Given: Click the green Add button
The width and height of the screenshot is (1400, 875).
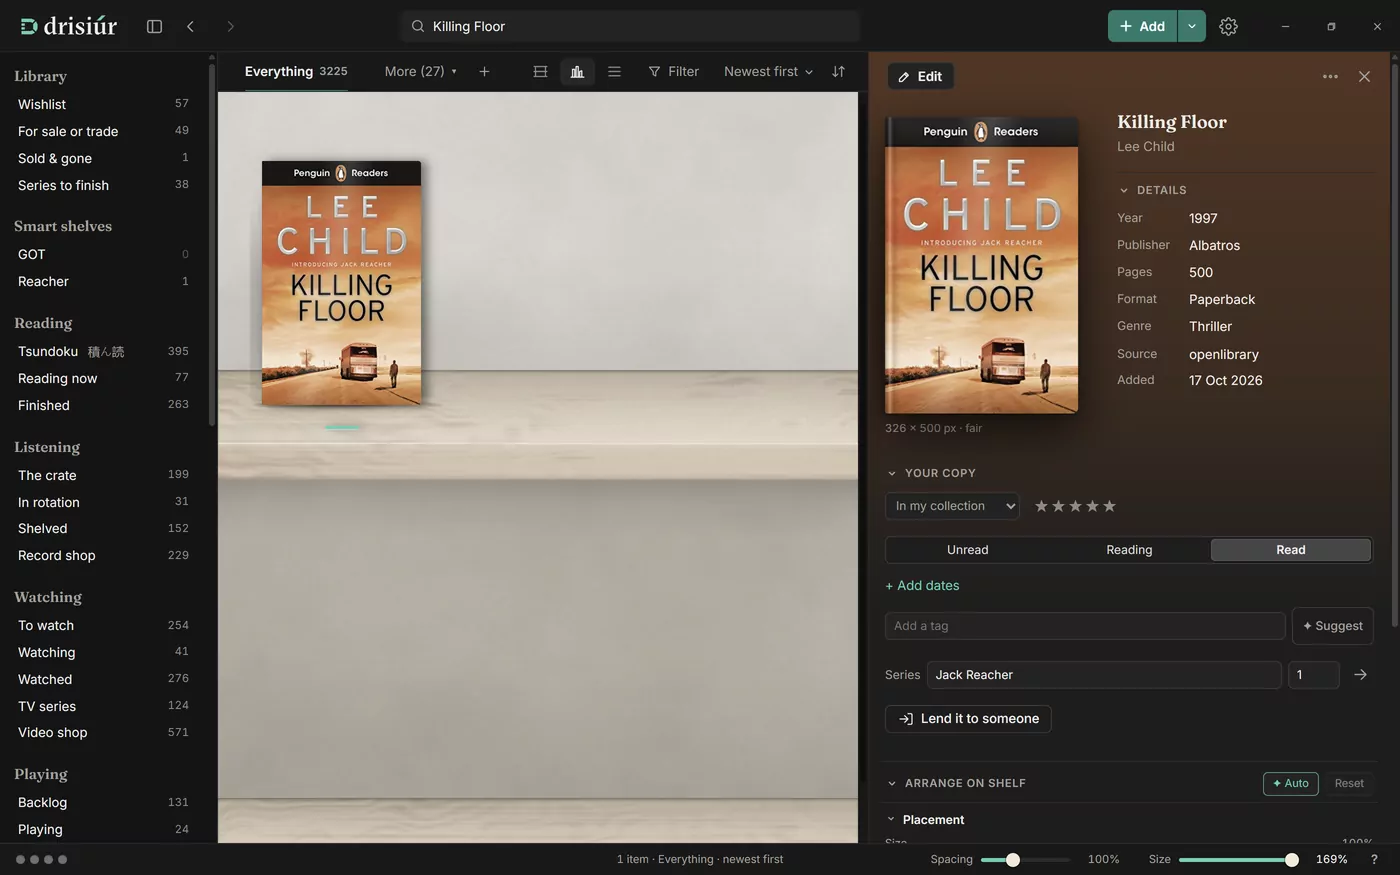Looking at the screenshot, I should [x=1142, y=26].
